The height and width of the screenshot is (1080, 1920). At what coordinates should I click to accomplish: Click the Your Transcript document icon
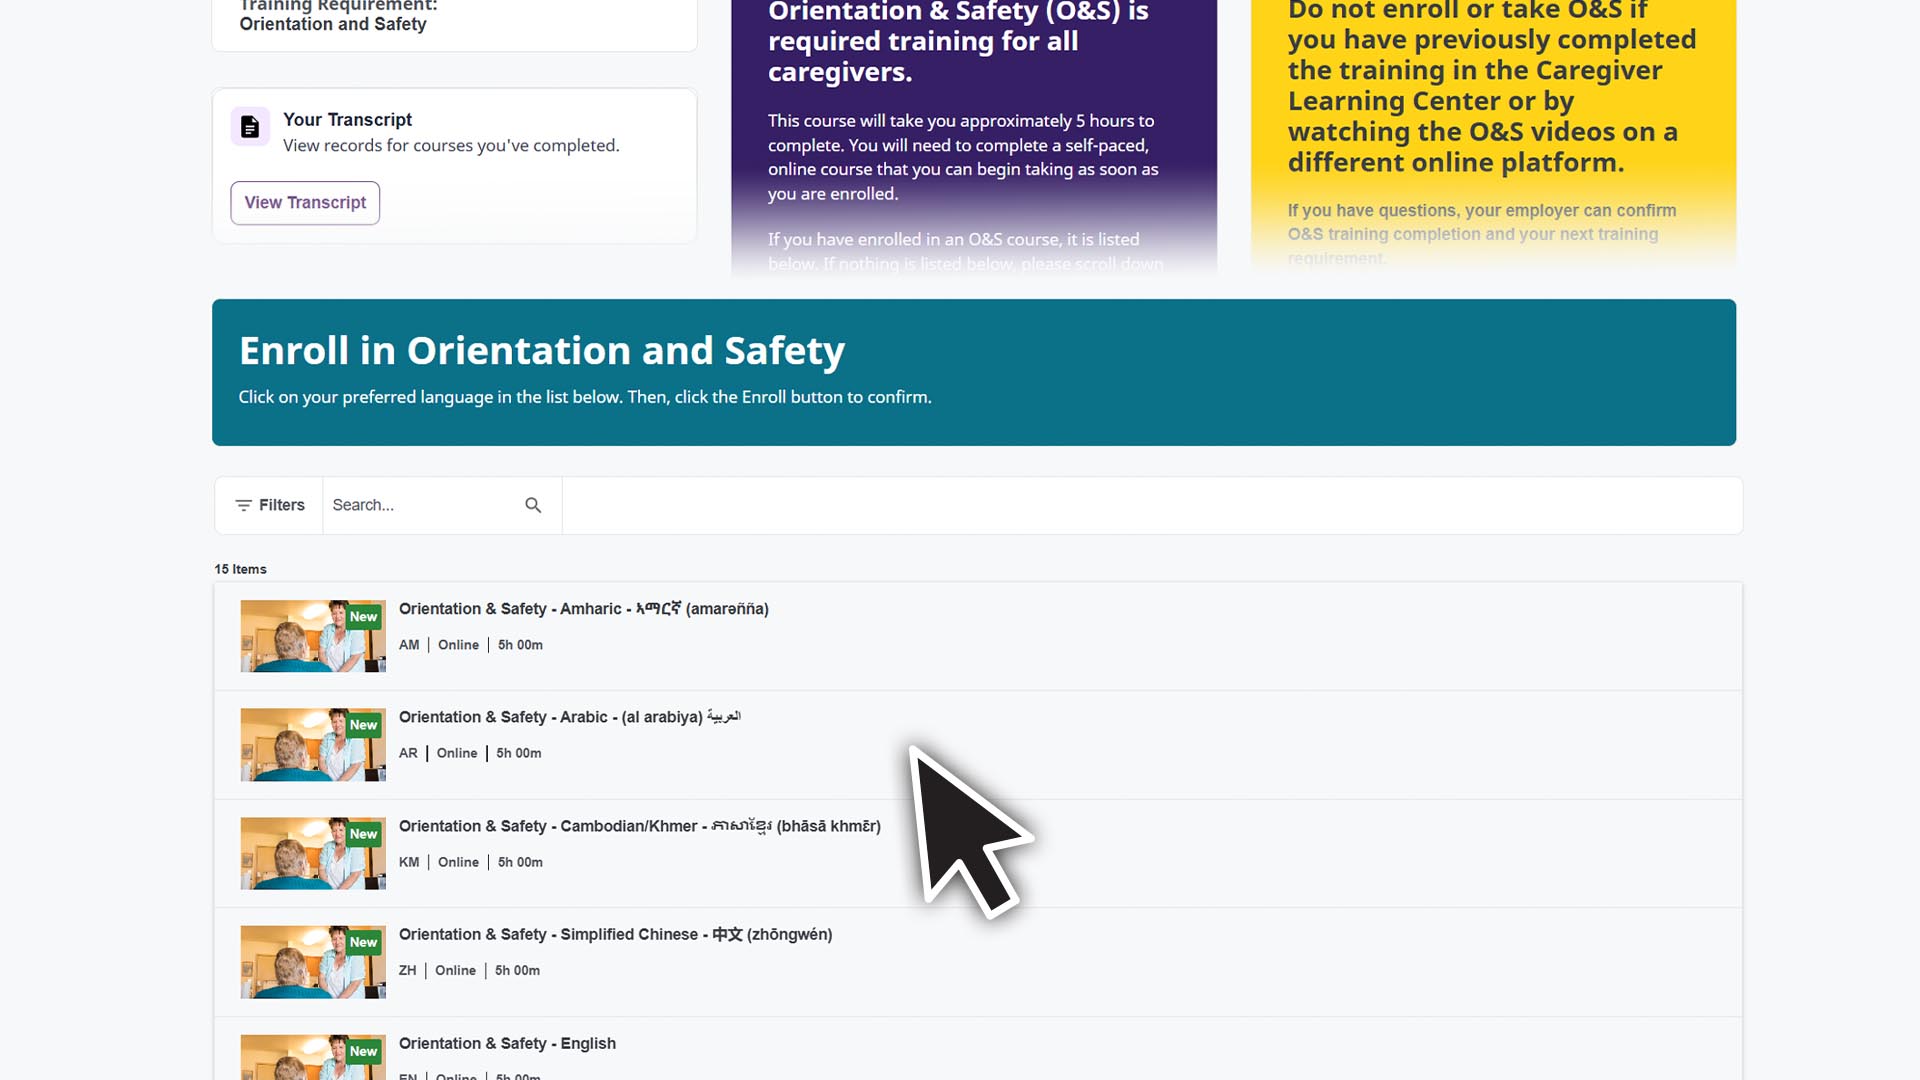pos(250,127)
